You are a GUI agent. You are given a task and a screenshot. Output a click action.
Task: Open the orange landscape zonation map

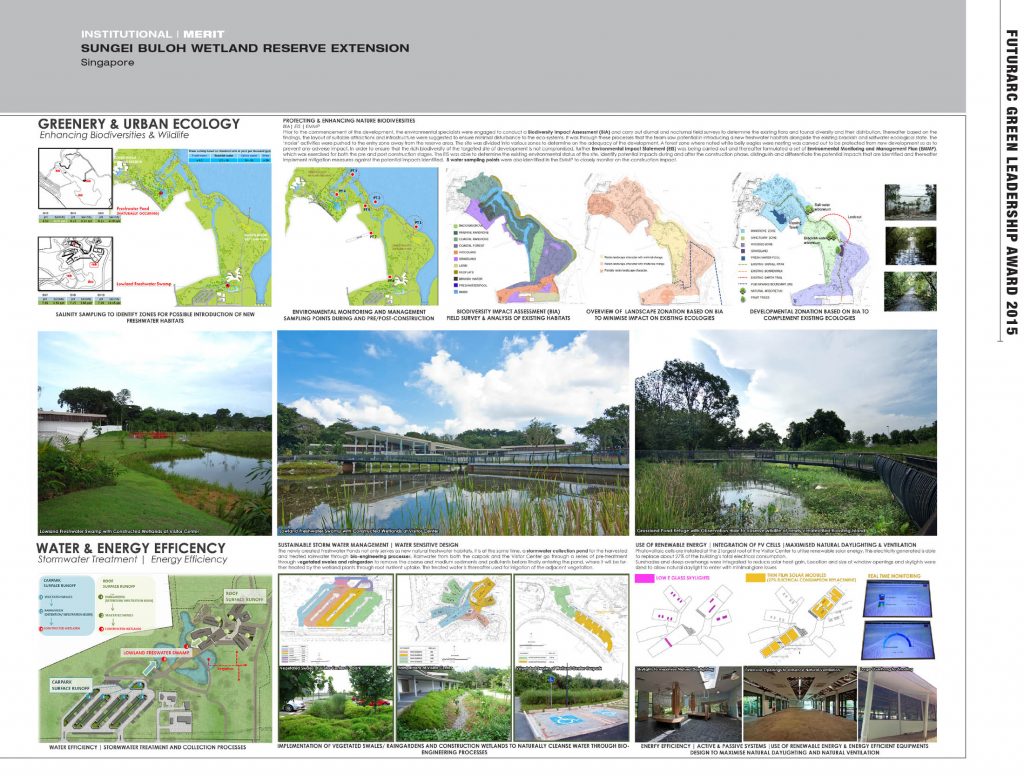pos(655,236)
